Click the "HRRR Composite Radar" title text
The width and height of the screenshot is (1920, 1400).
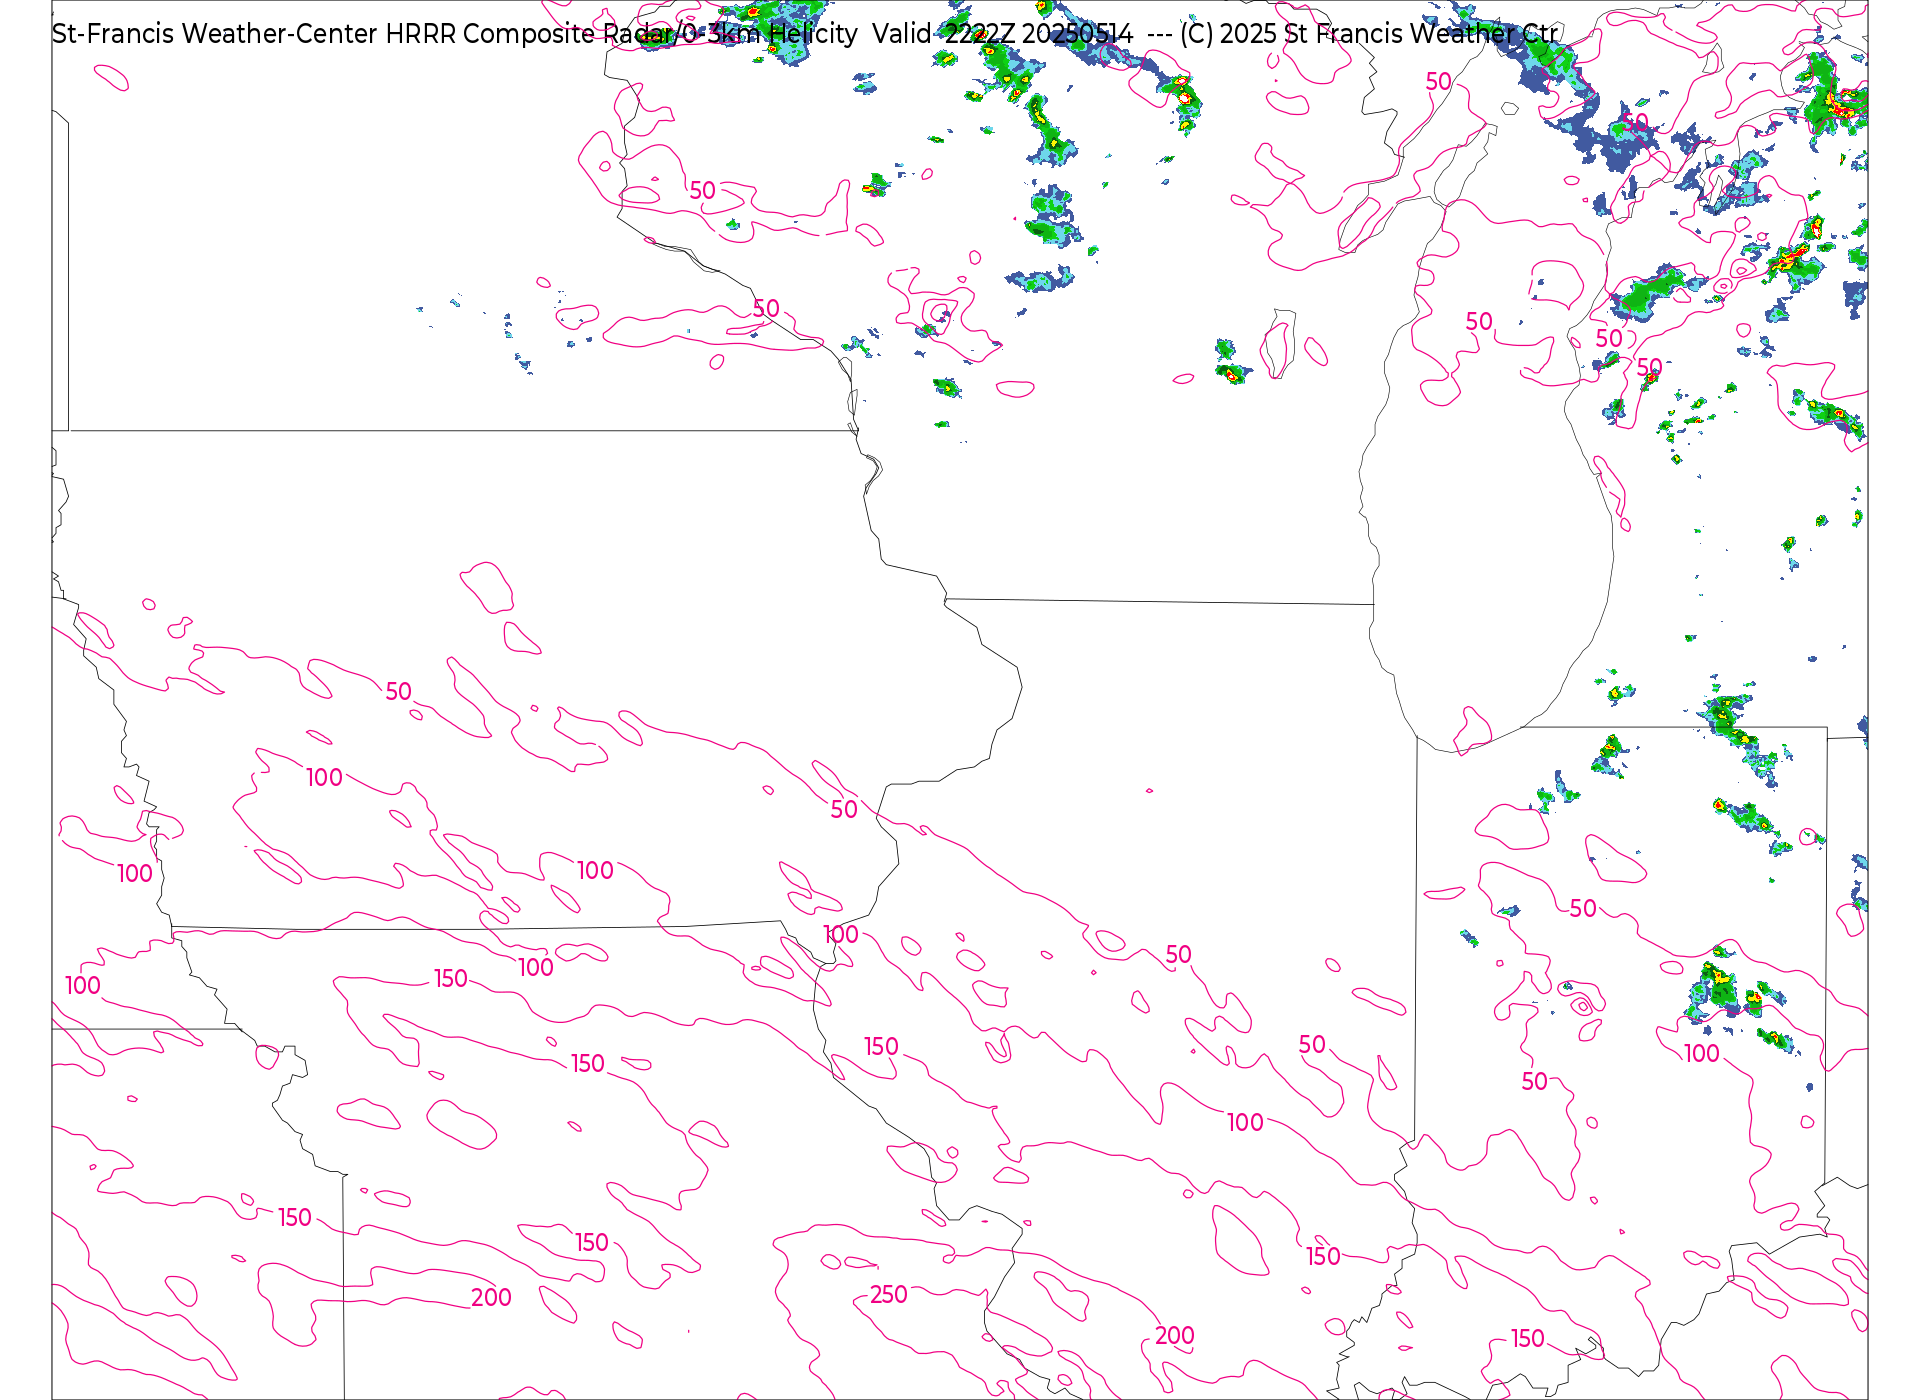529,34
